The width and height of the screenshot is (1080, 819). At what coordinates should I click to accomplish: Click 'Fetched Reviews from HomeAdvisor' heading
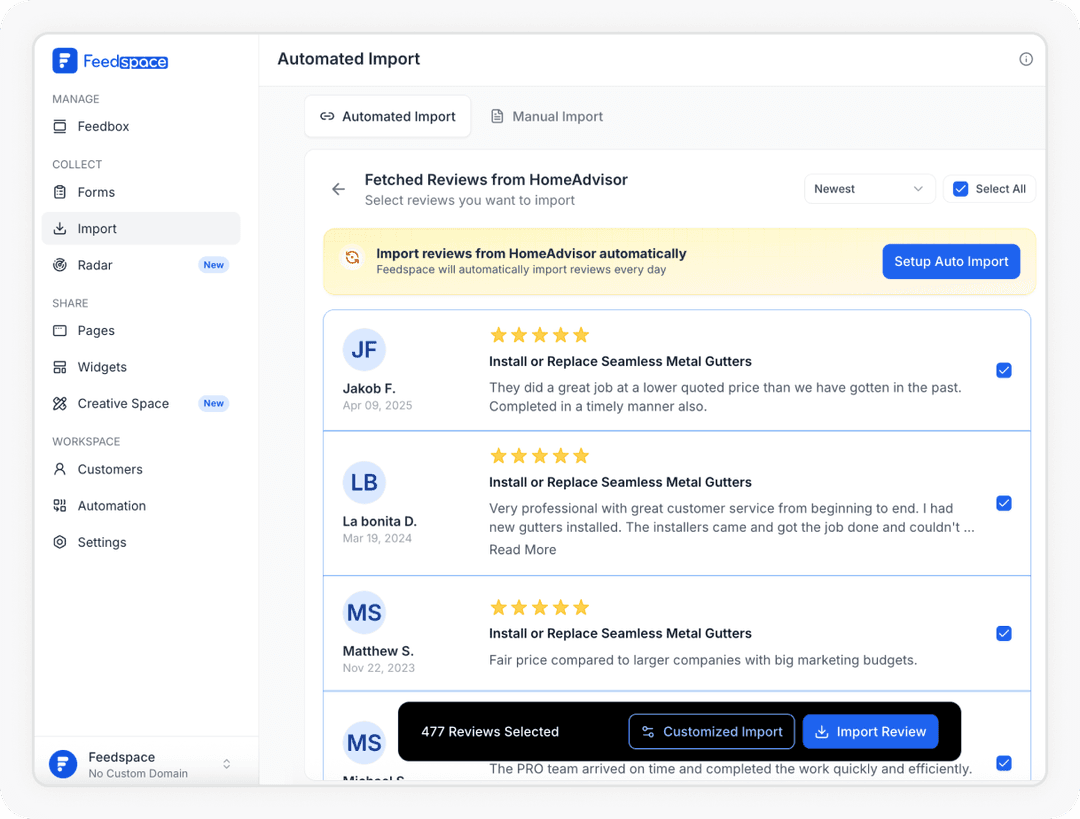(x=496, y=180)
